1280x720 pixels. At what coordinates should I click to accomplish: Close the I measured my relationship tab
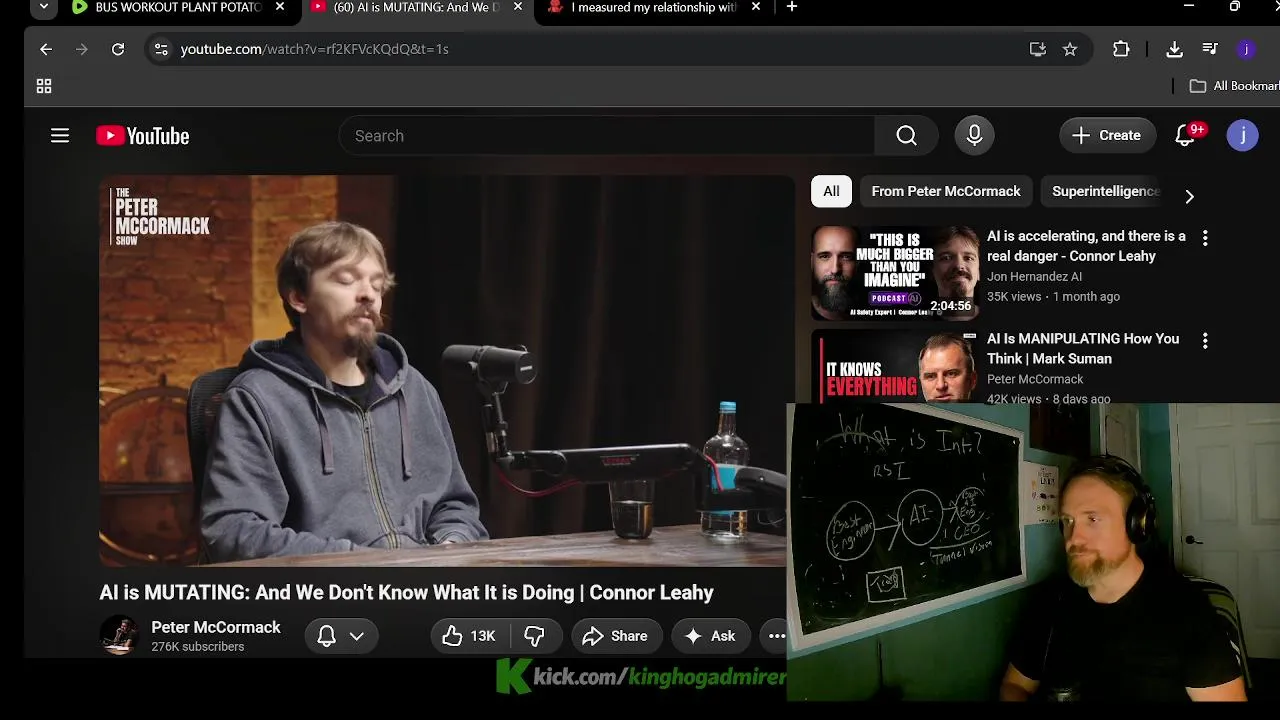pos(756,7)
